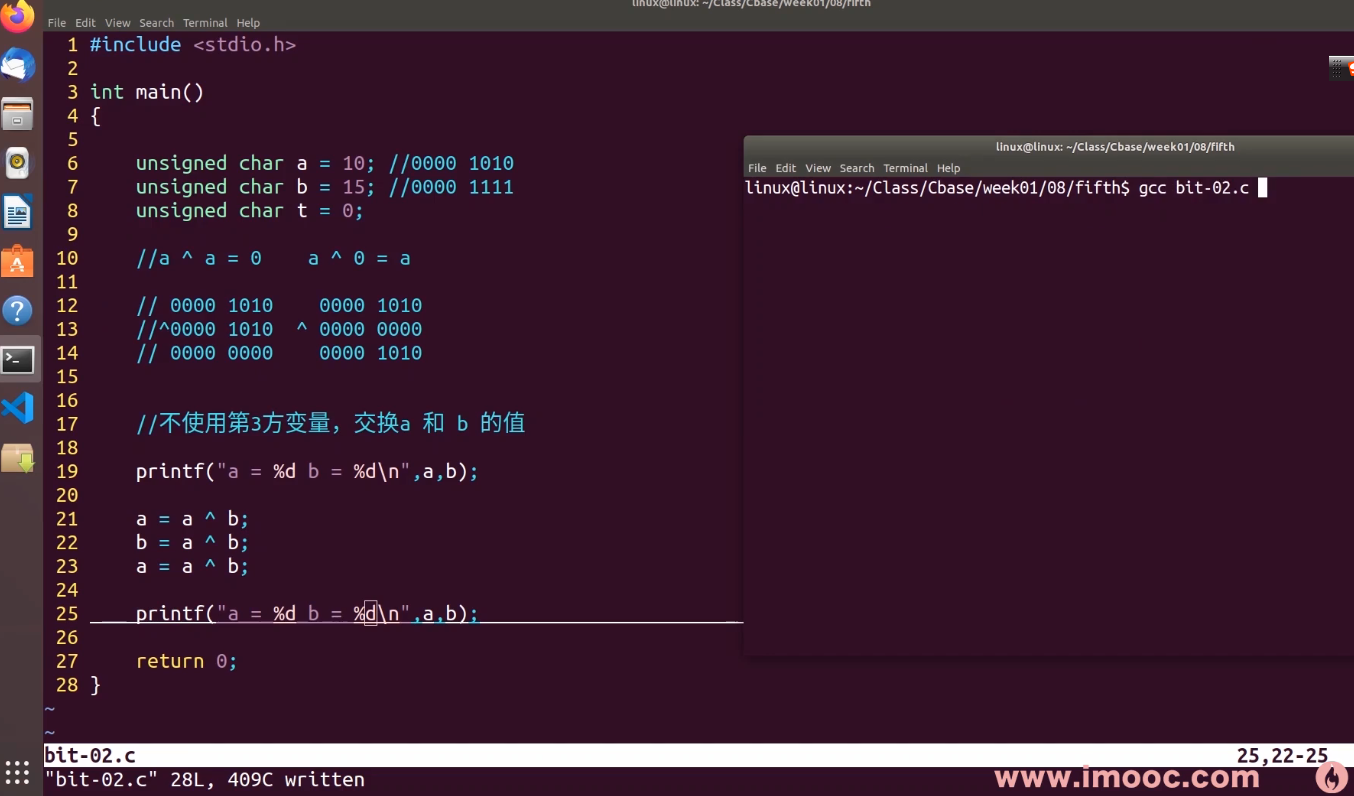Open Edit menu in the gcc terminal window
Screen dimensions: 1354x796
pos(786,168)
